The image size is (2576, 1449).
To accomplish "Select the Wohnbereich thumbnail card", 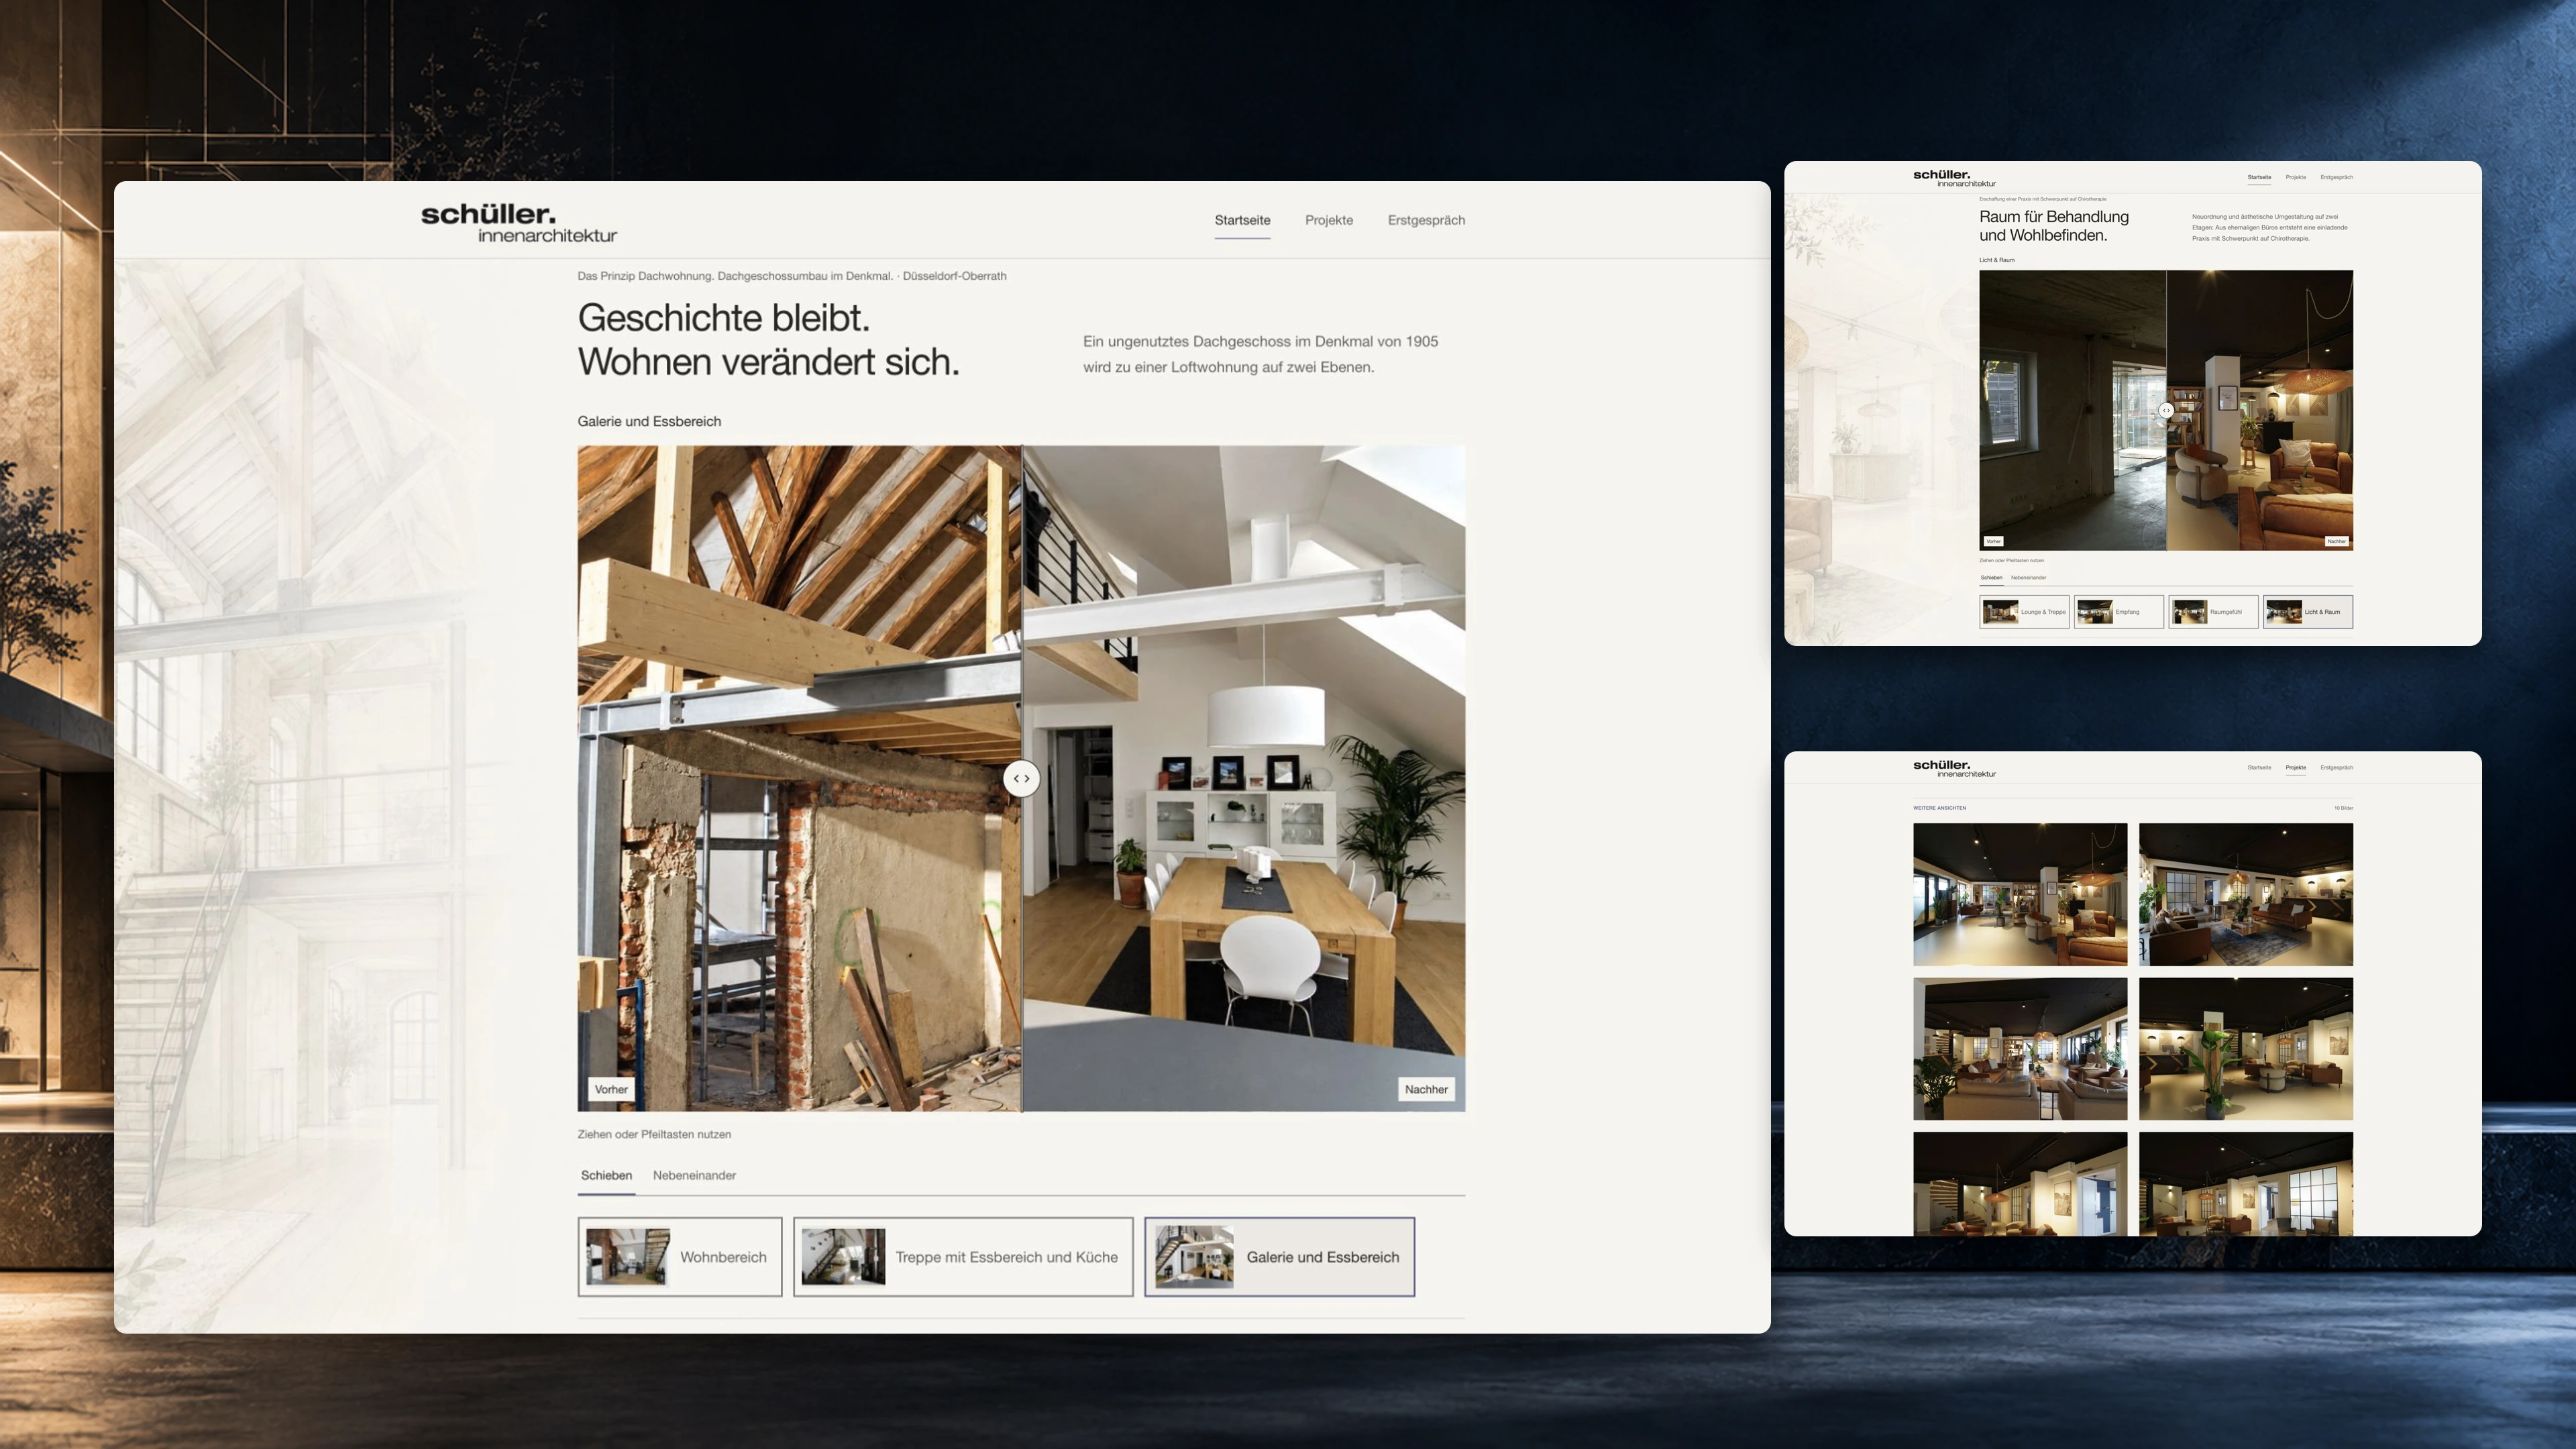I will coord(680,1257).
